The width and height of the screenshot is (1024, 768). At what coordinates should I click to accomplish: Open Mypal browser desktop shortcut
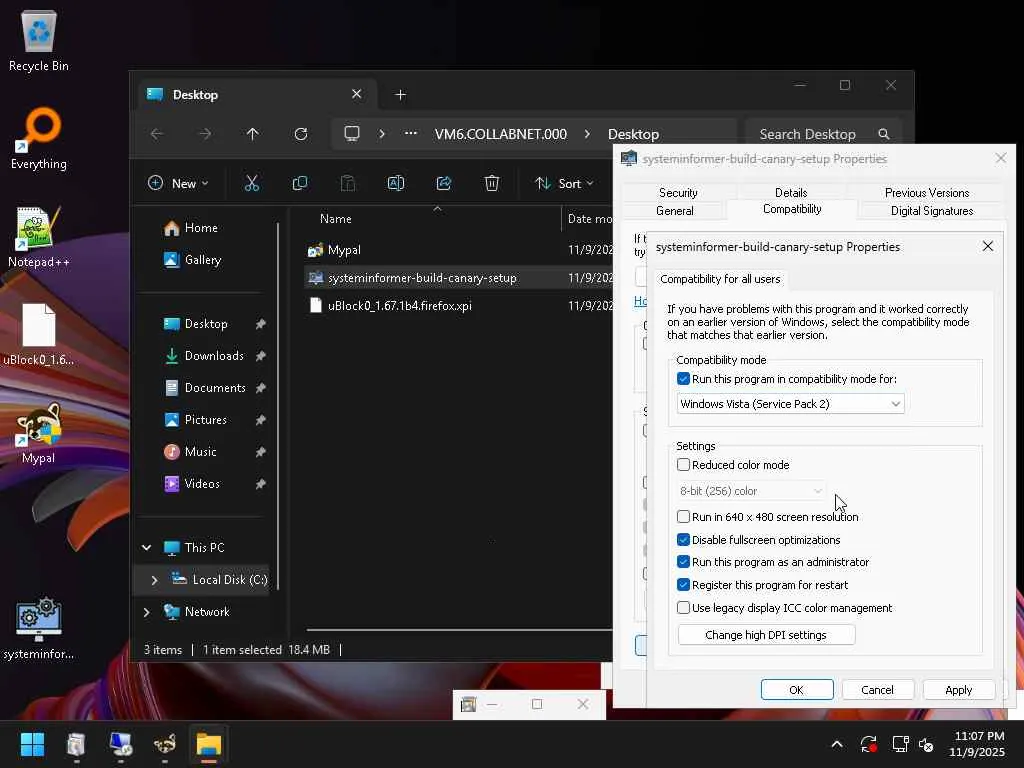coord(39,432)
